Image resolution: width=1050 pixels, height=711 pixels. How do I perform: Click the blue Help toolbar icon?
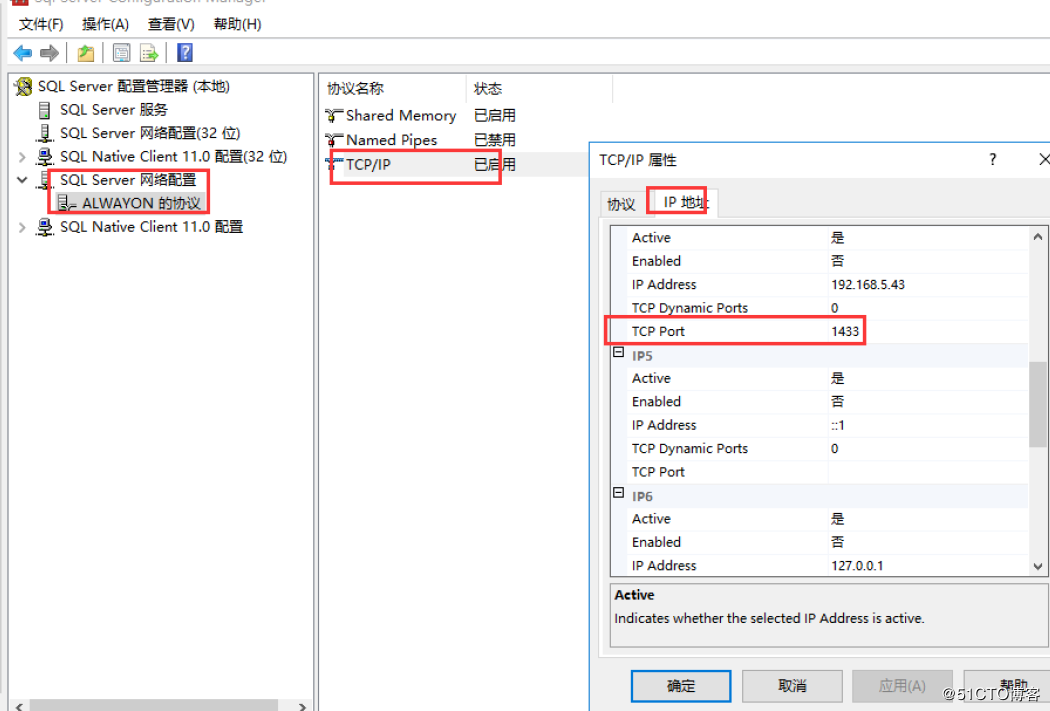185,53
